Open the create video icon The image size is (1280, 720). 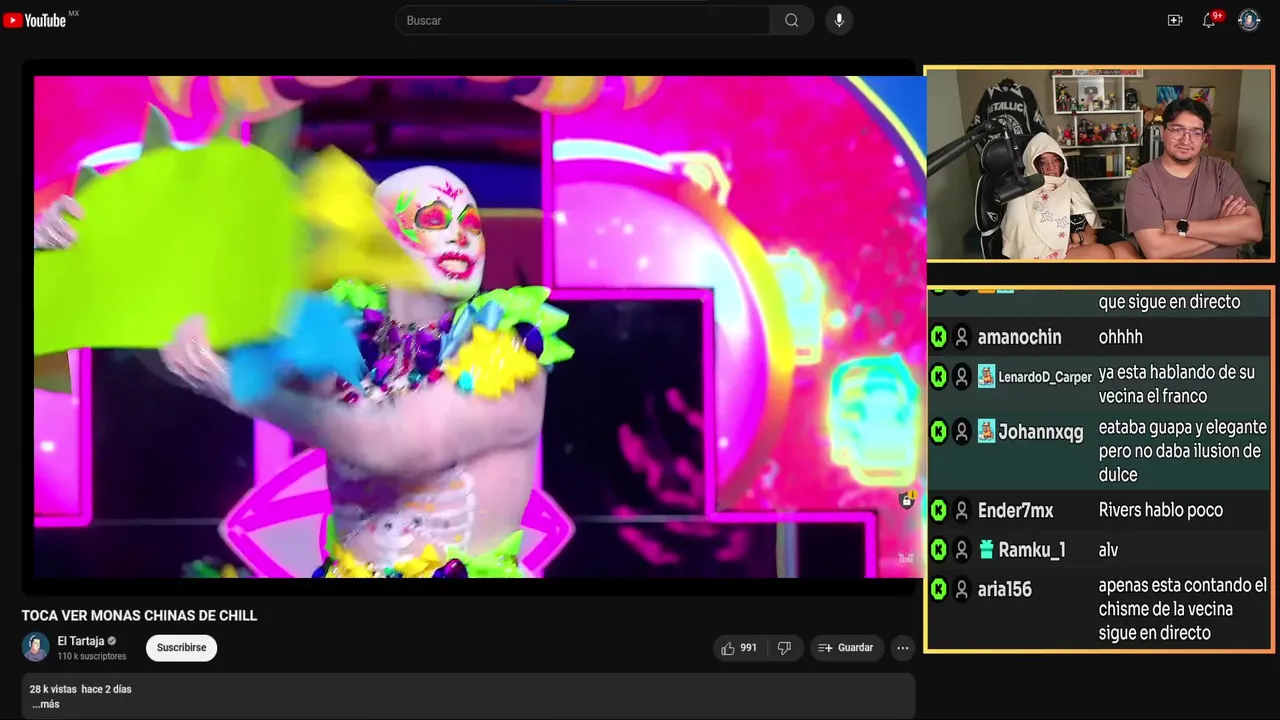tap(1175, 20)
